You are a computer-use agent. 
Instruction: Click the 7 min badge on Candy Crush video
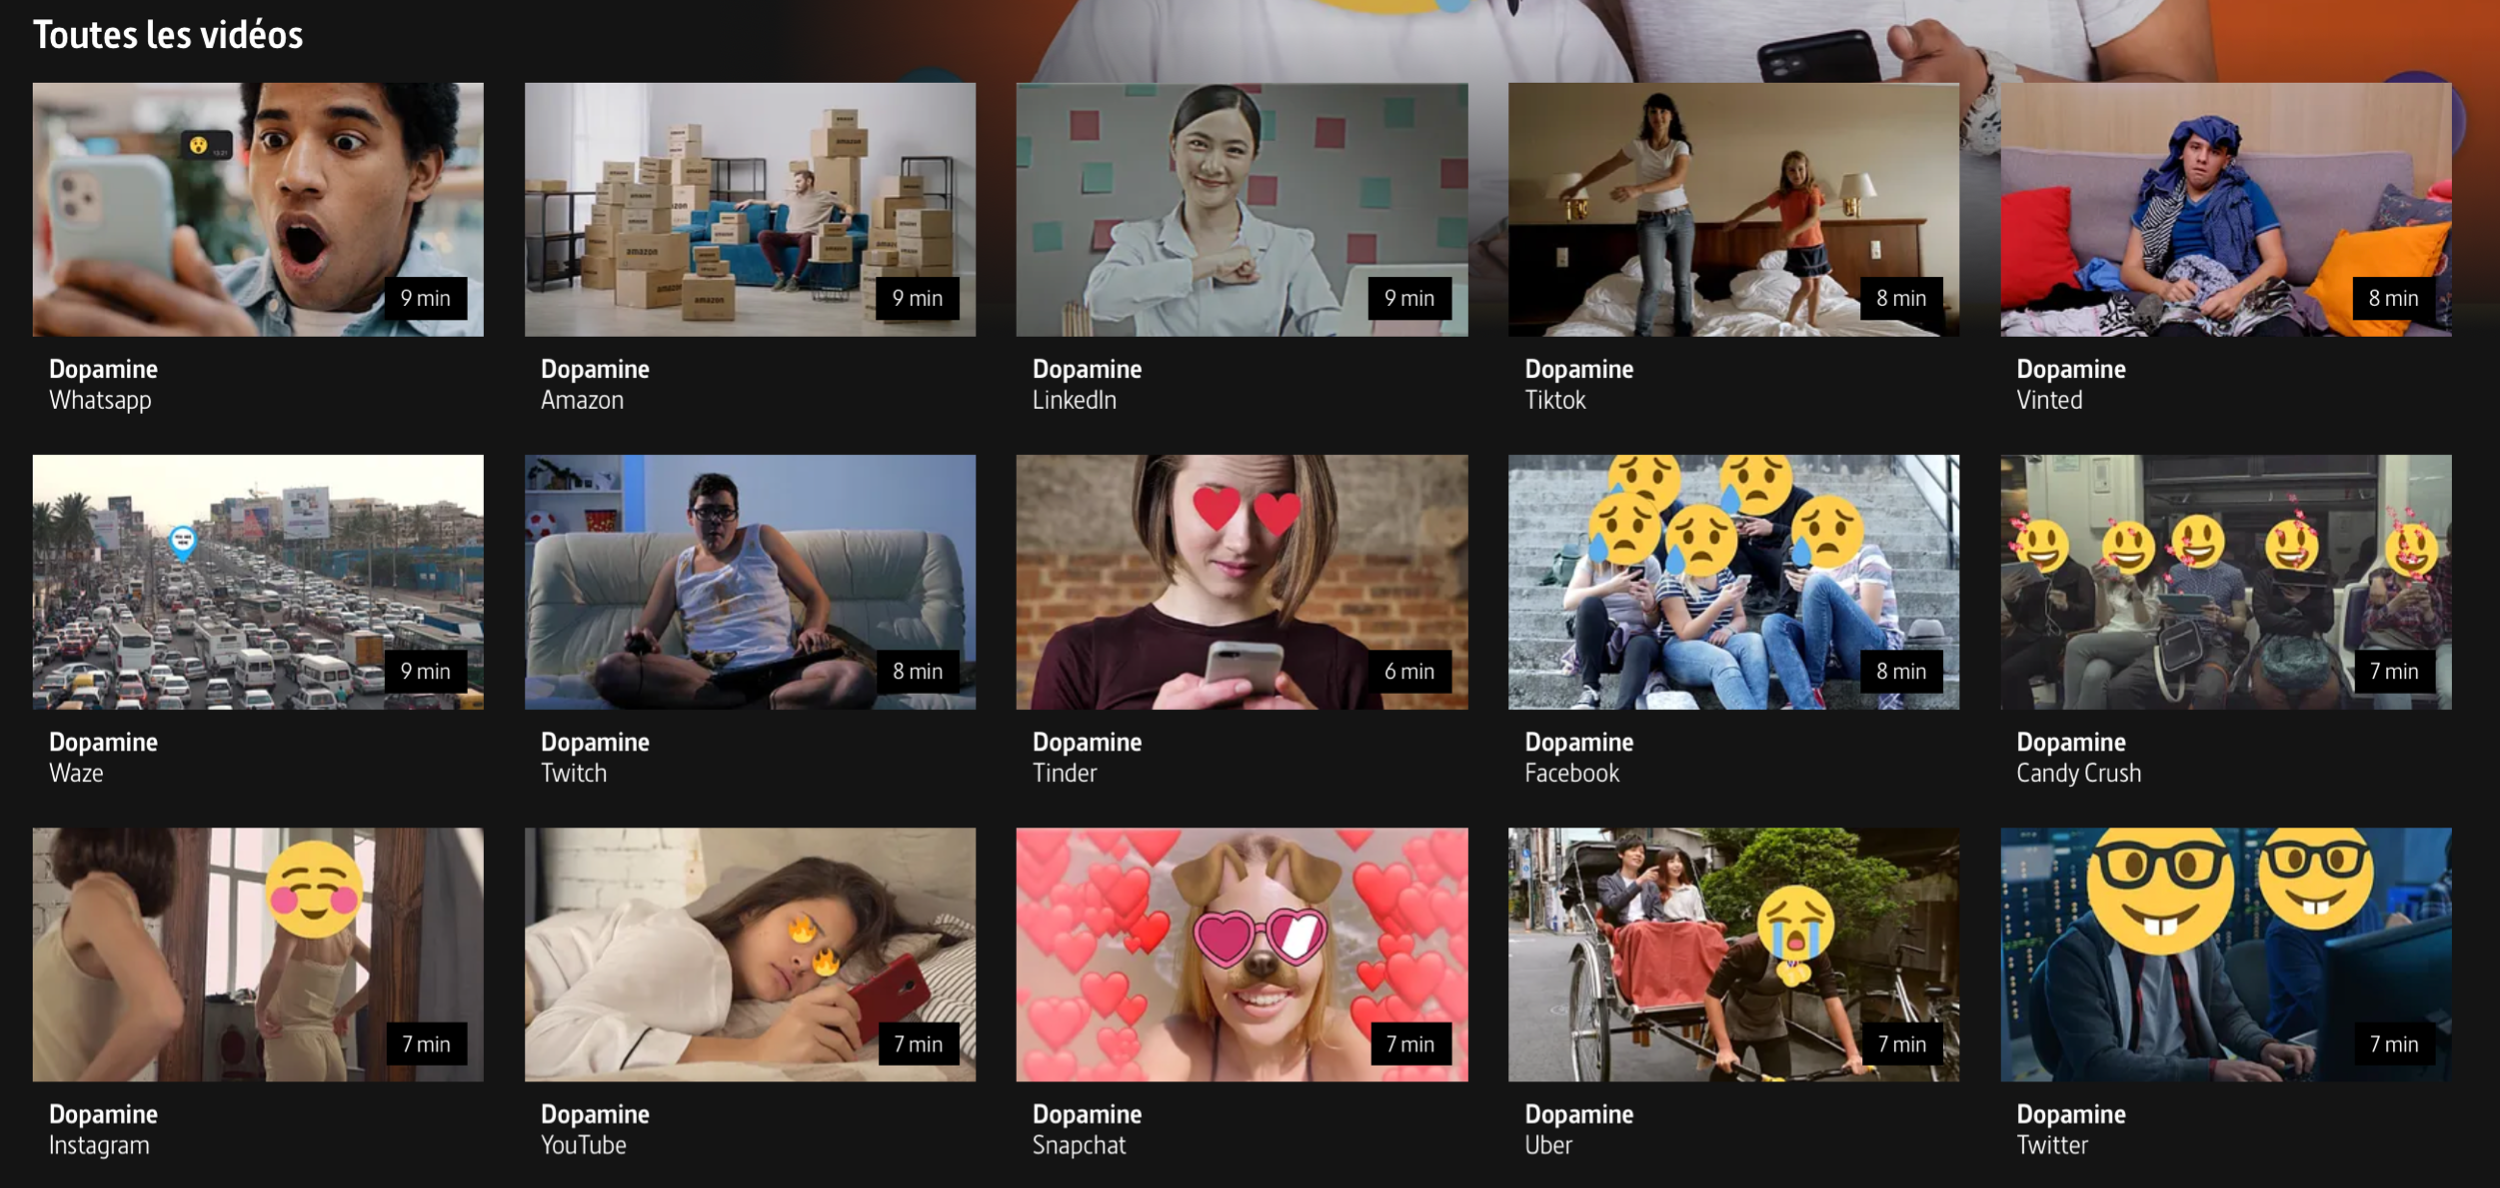click(x=2394, y=671)
